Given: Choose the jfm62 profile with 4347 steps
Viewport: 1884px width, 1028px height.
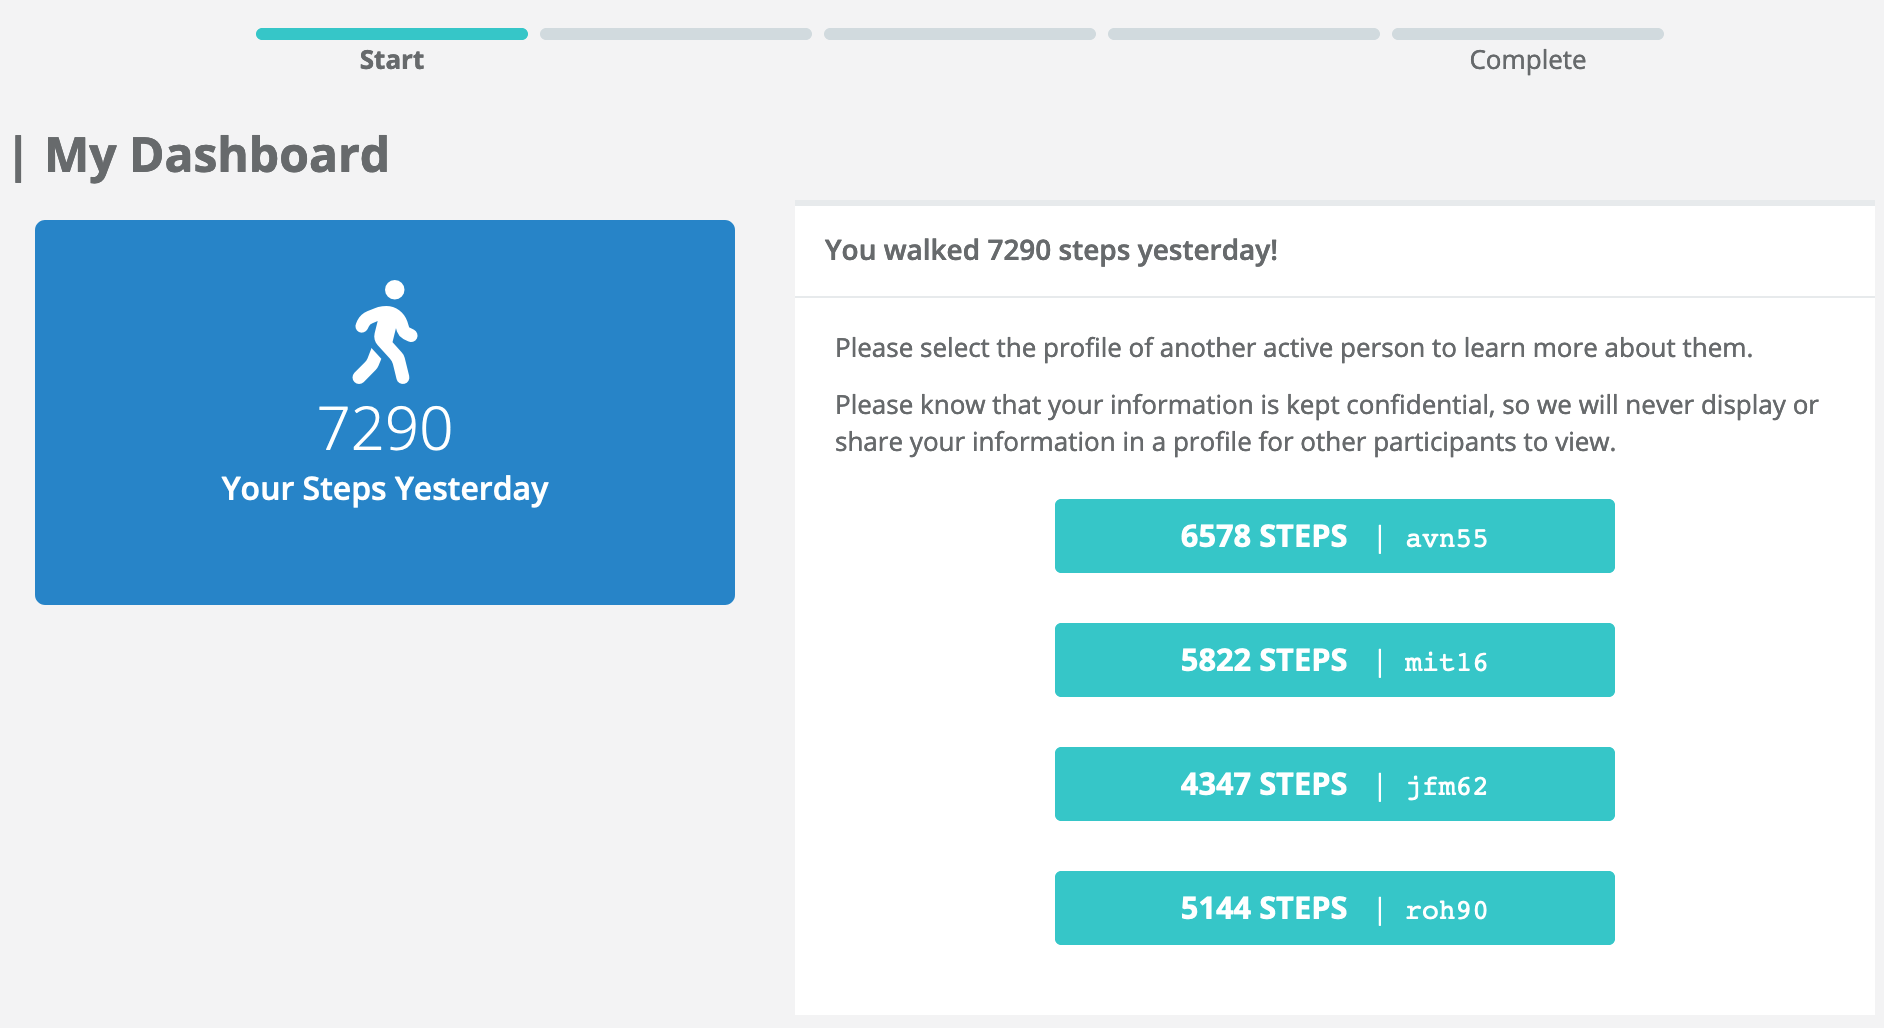Looking at the screenshot, I should click(1334, 784).
